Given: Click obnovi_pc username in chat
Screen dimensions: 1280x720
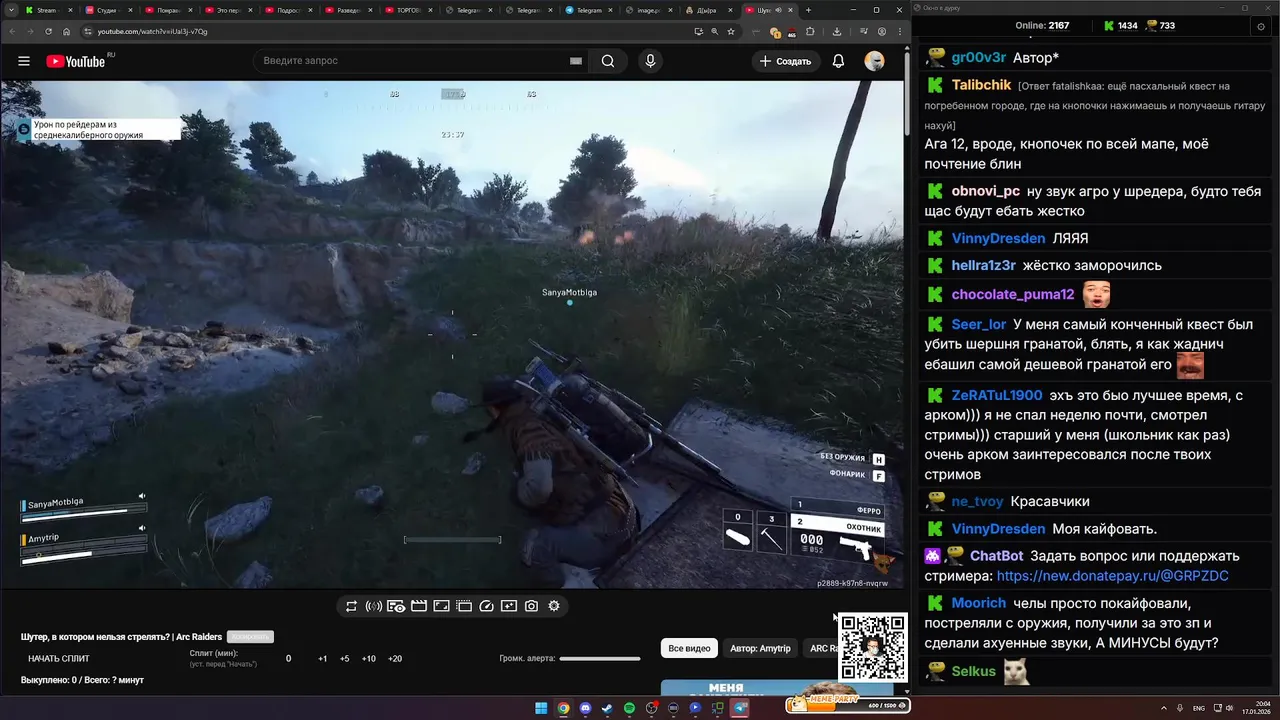Looking at the screenshot, I should (985, 191).
